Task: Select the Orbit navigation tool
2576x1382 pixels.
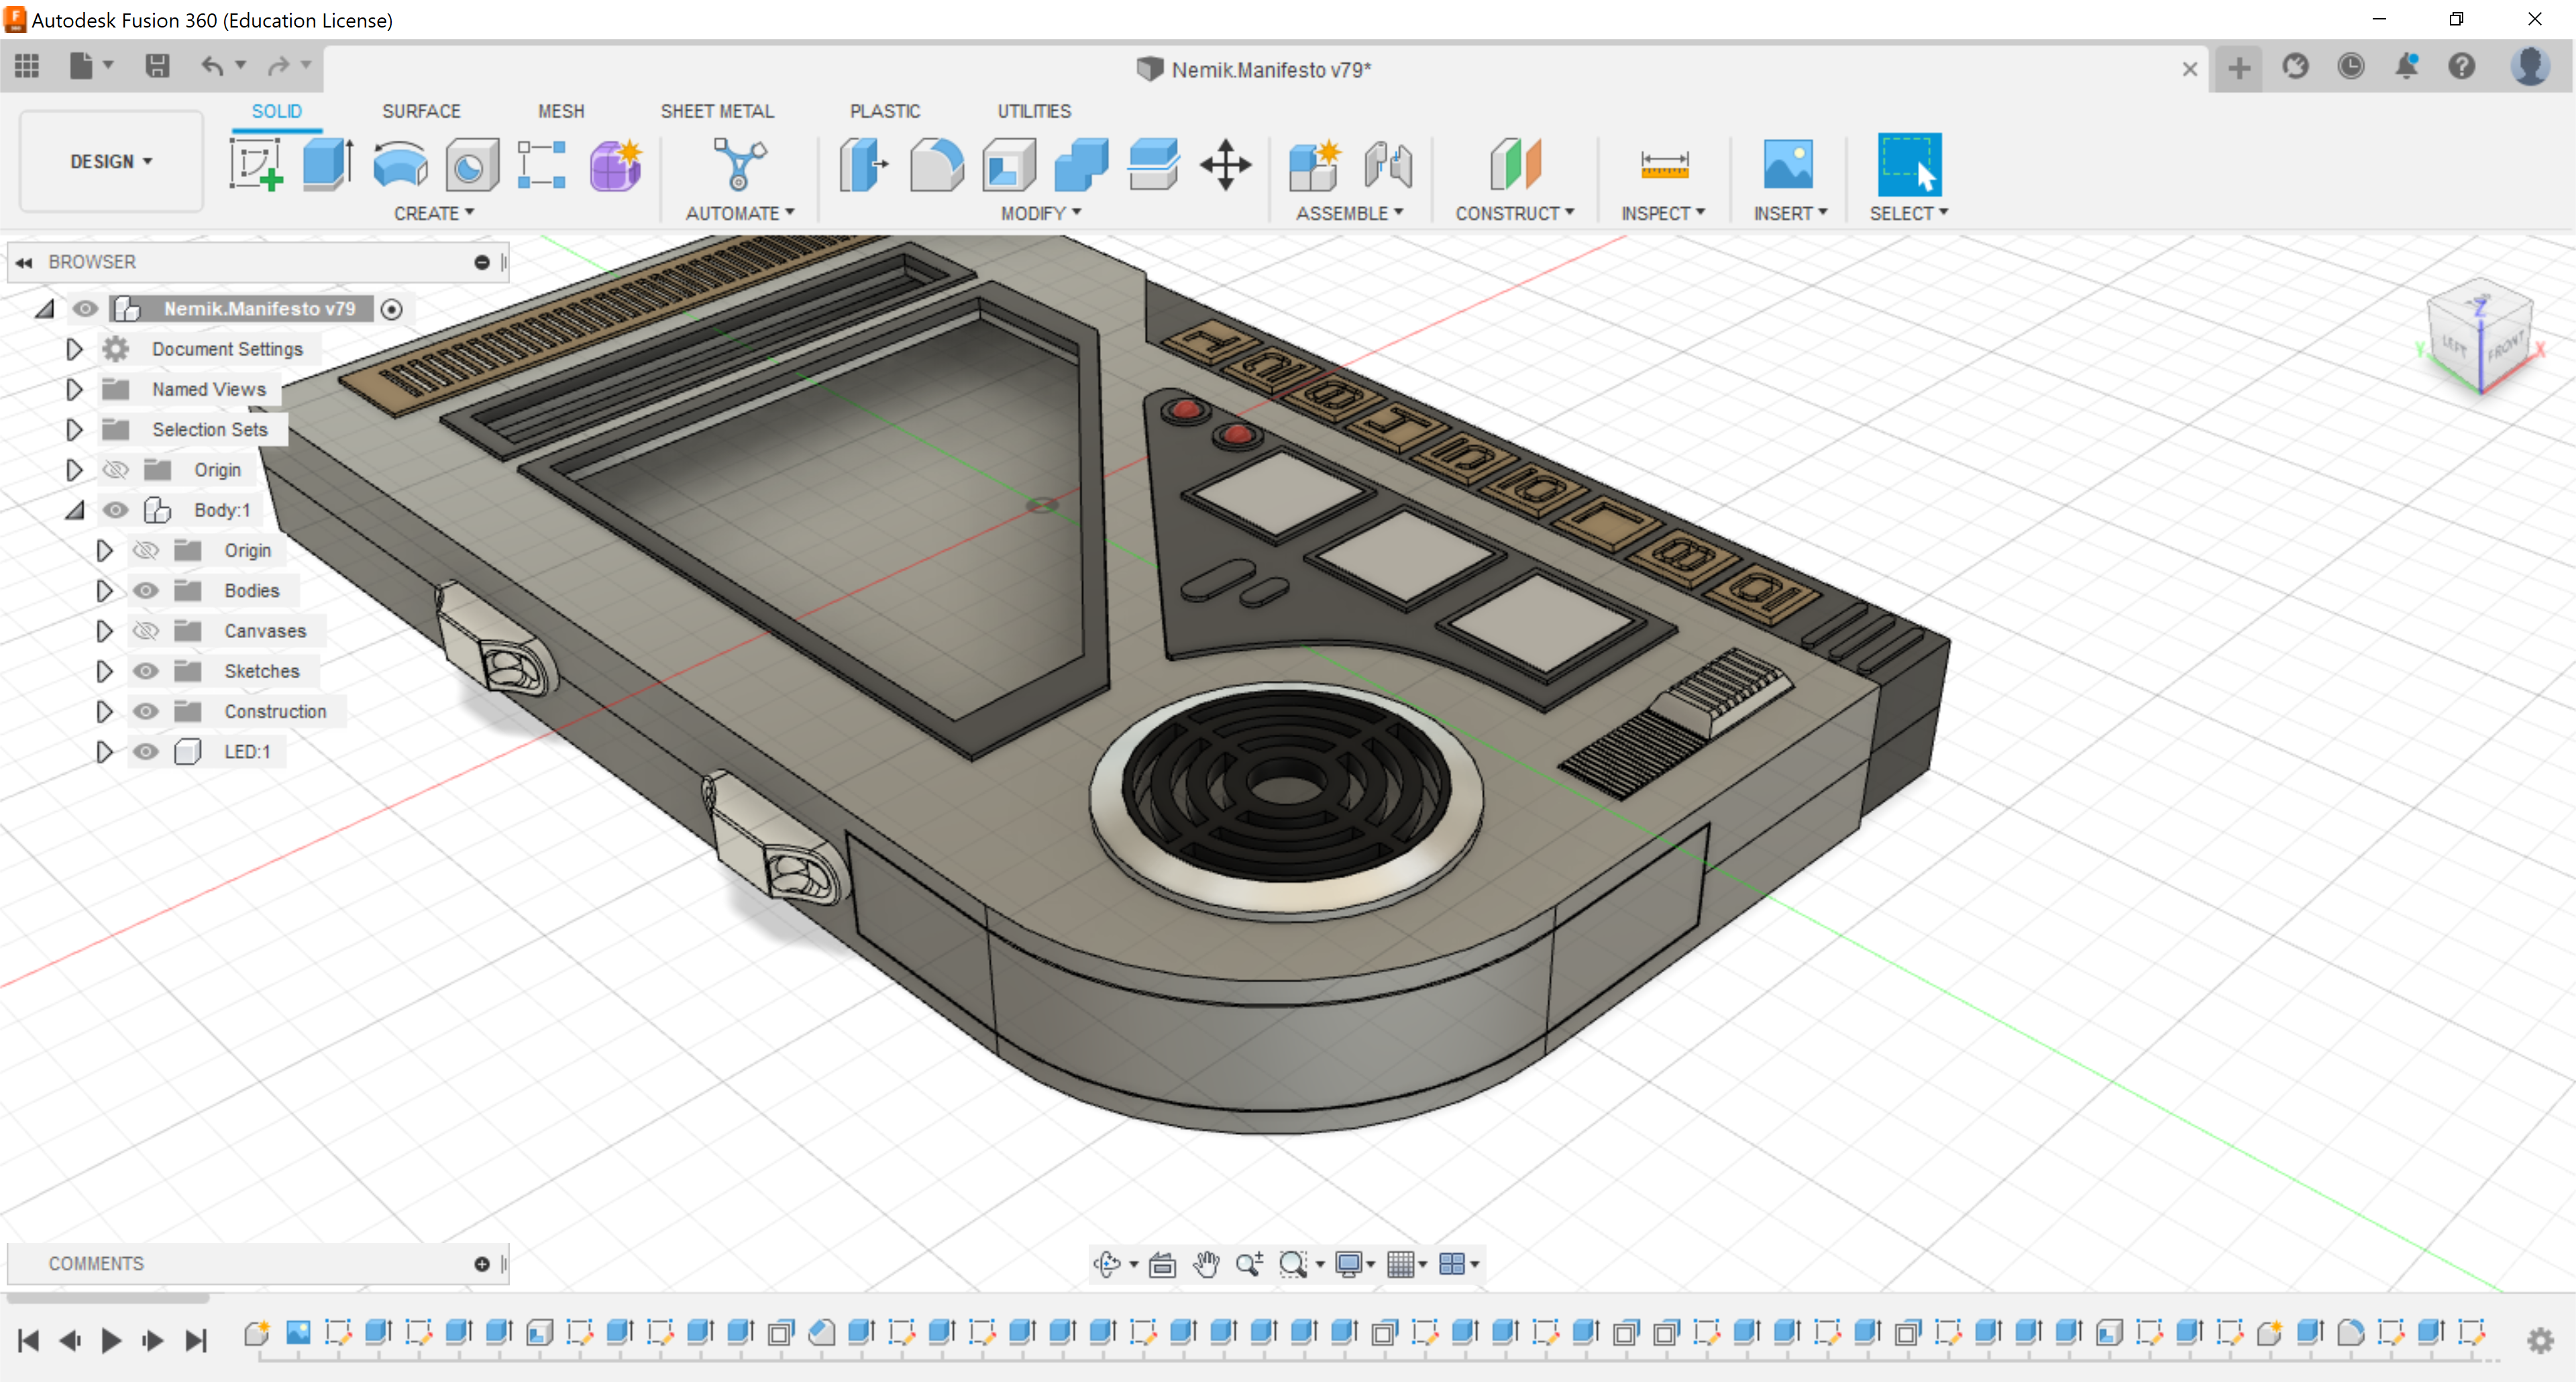Action: pos(1107,1264)
